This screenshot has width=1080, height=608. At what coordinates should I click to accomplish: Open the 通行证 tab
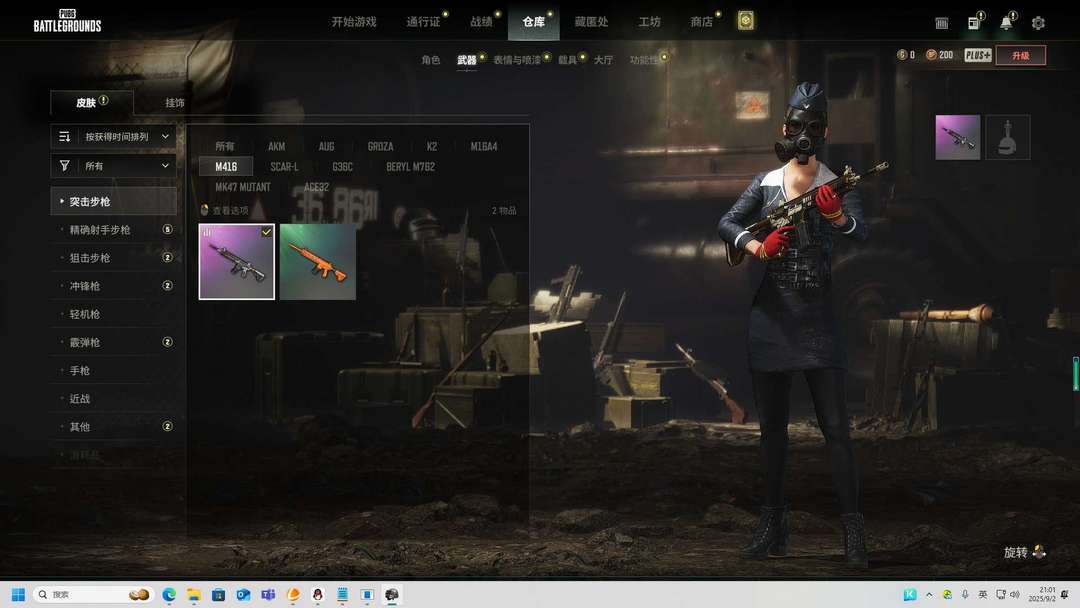423,22
